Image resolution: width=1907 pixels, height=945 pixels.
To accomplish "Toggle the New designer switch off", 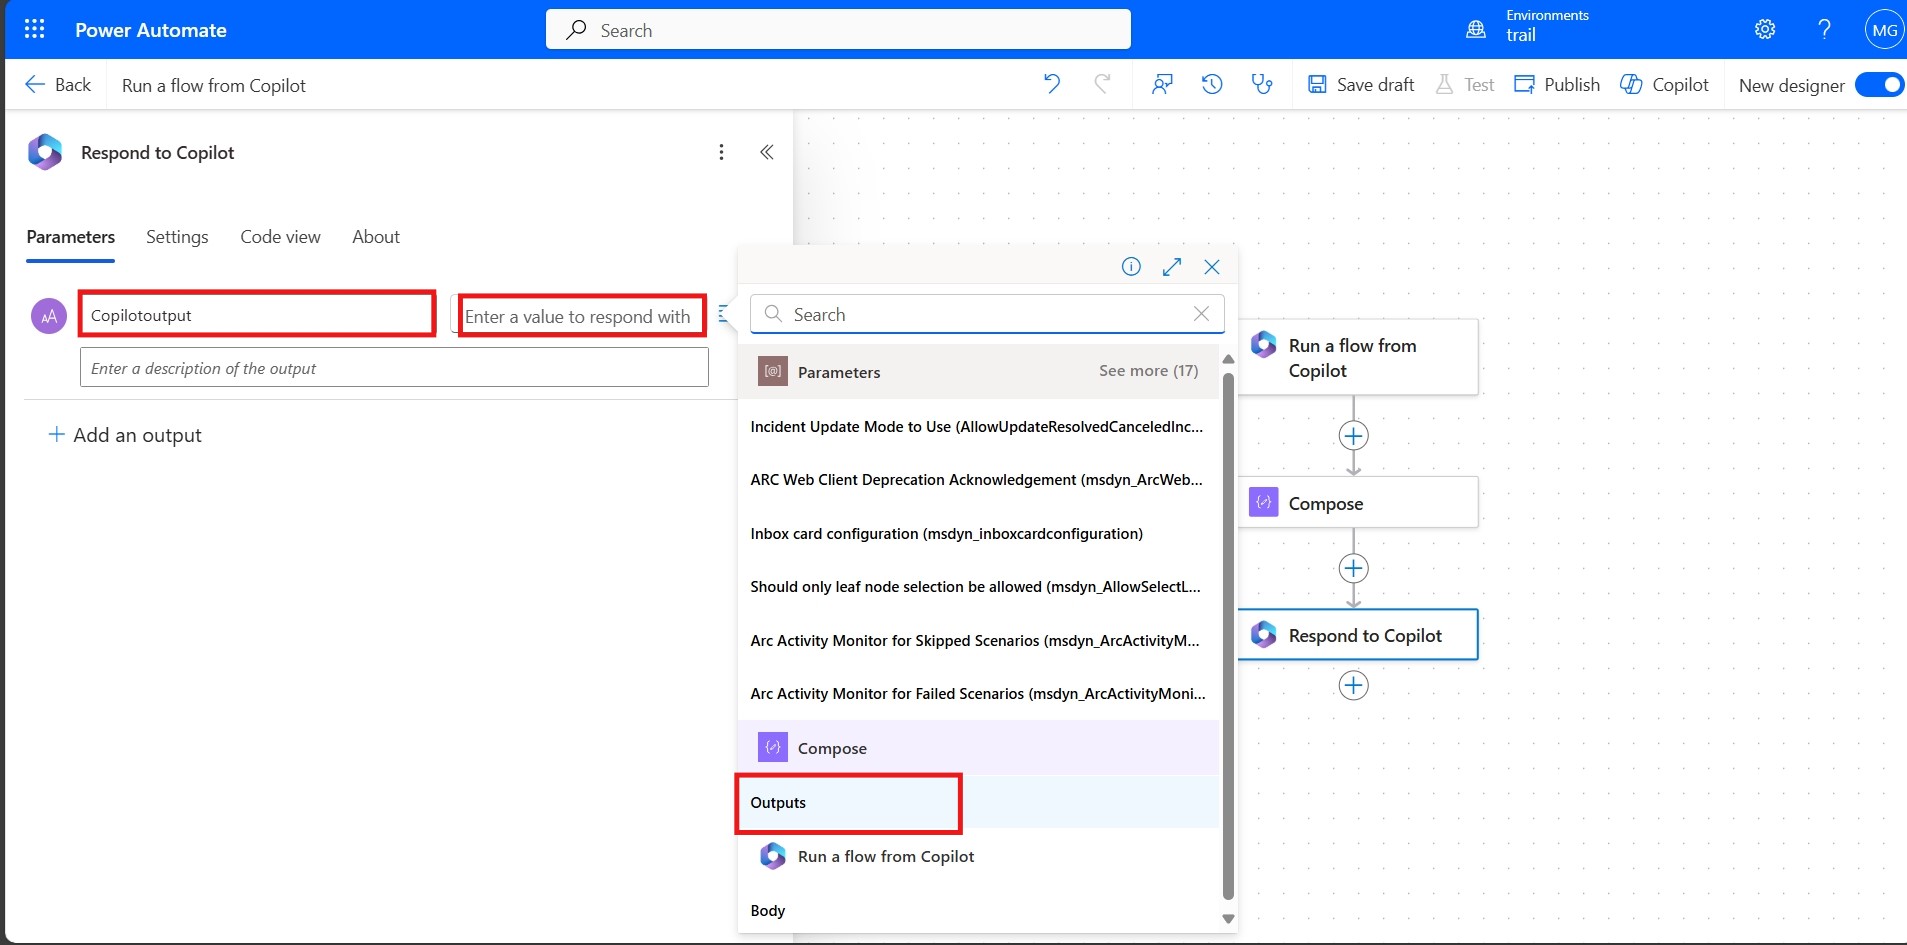I will [1879, 85].
